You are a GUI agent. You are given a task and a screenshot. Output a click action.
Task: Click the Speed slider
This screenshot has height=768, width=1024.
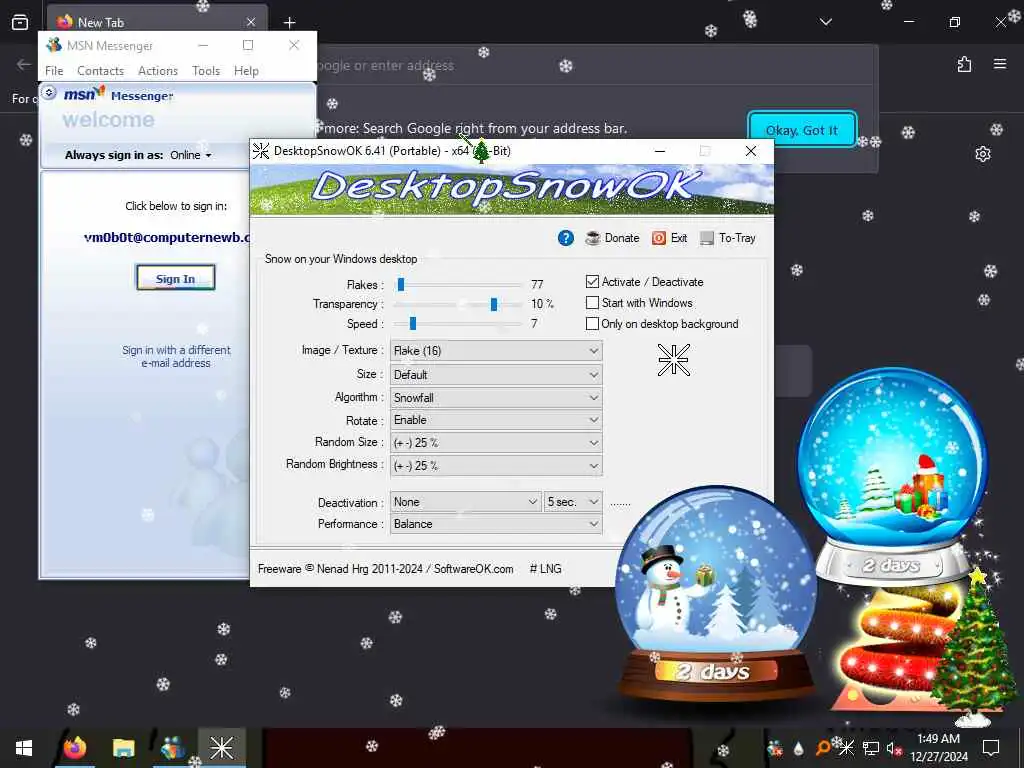pyautogui.click(x=458, y=323)
